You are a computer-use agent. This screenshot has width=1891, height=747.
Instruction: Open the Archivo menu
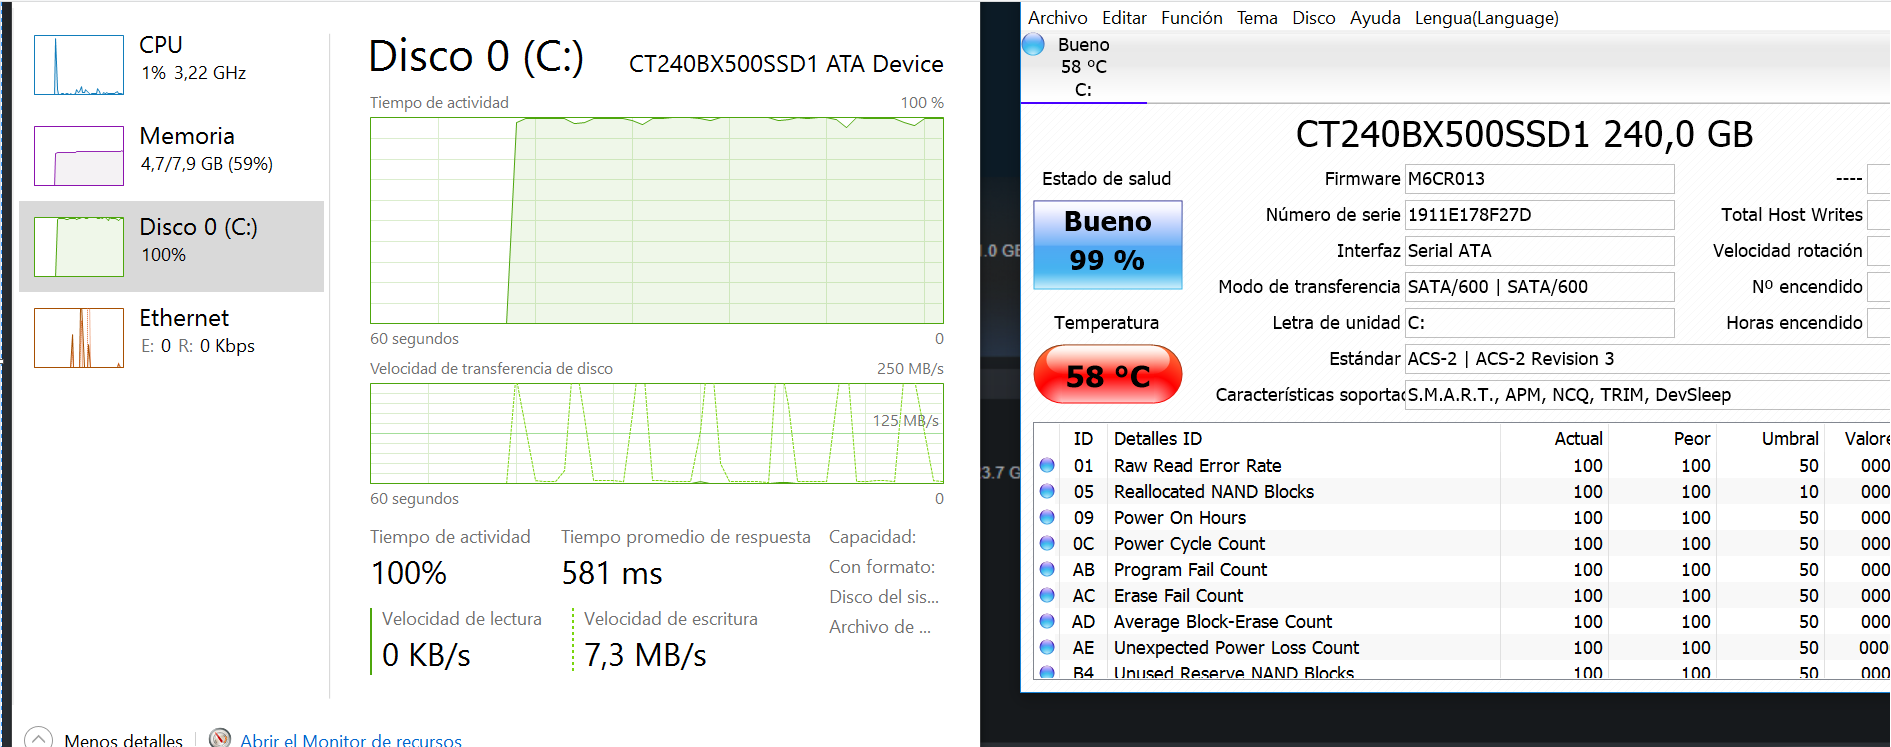[1057, 18]
